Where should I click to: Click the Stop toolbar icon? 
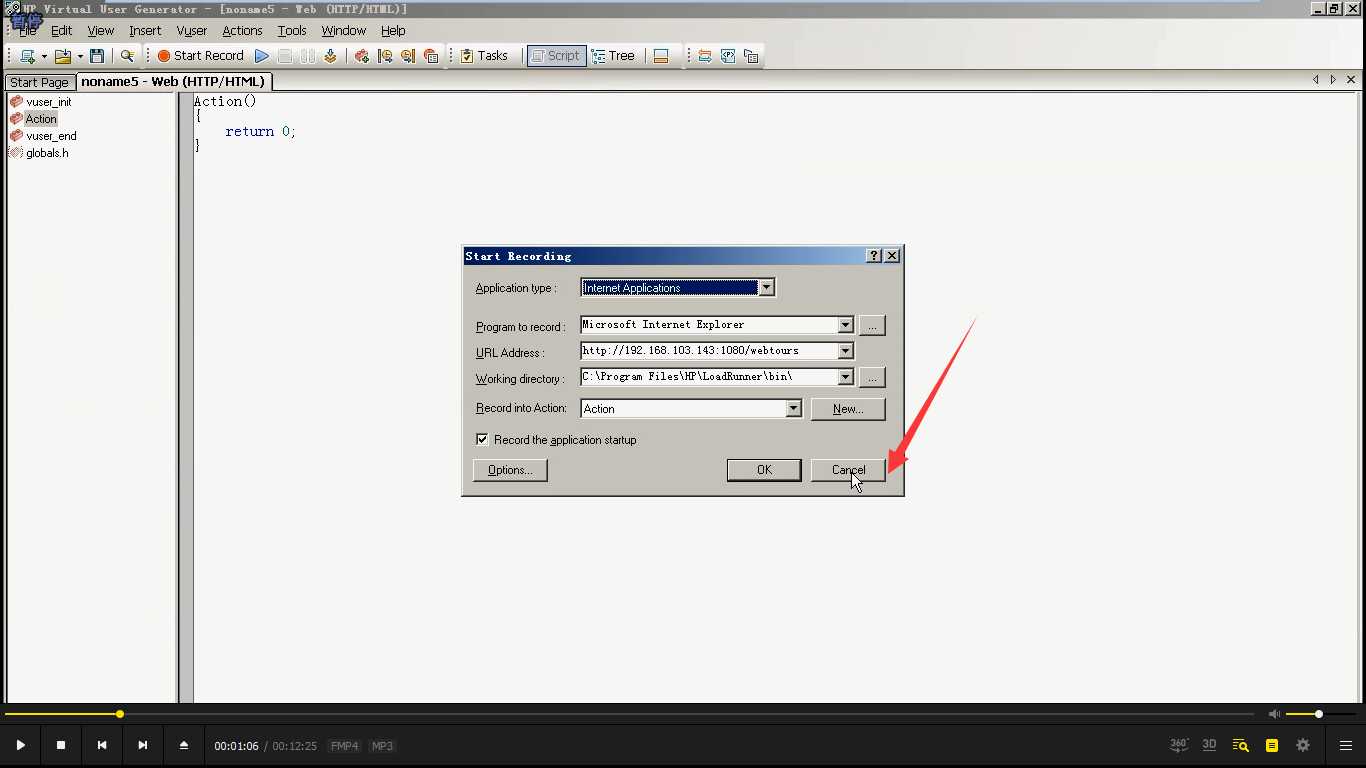[285, 56]
